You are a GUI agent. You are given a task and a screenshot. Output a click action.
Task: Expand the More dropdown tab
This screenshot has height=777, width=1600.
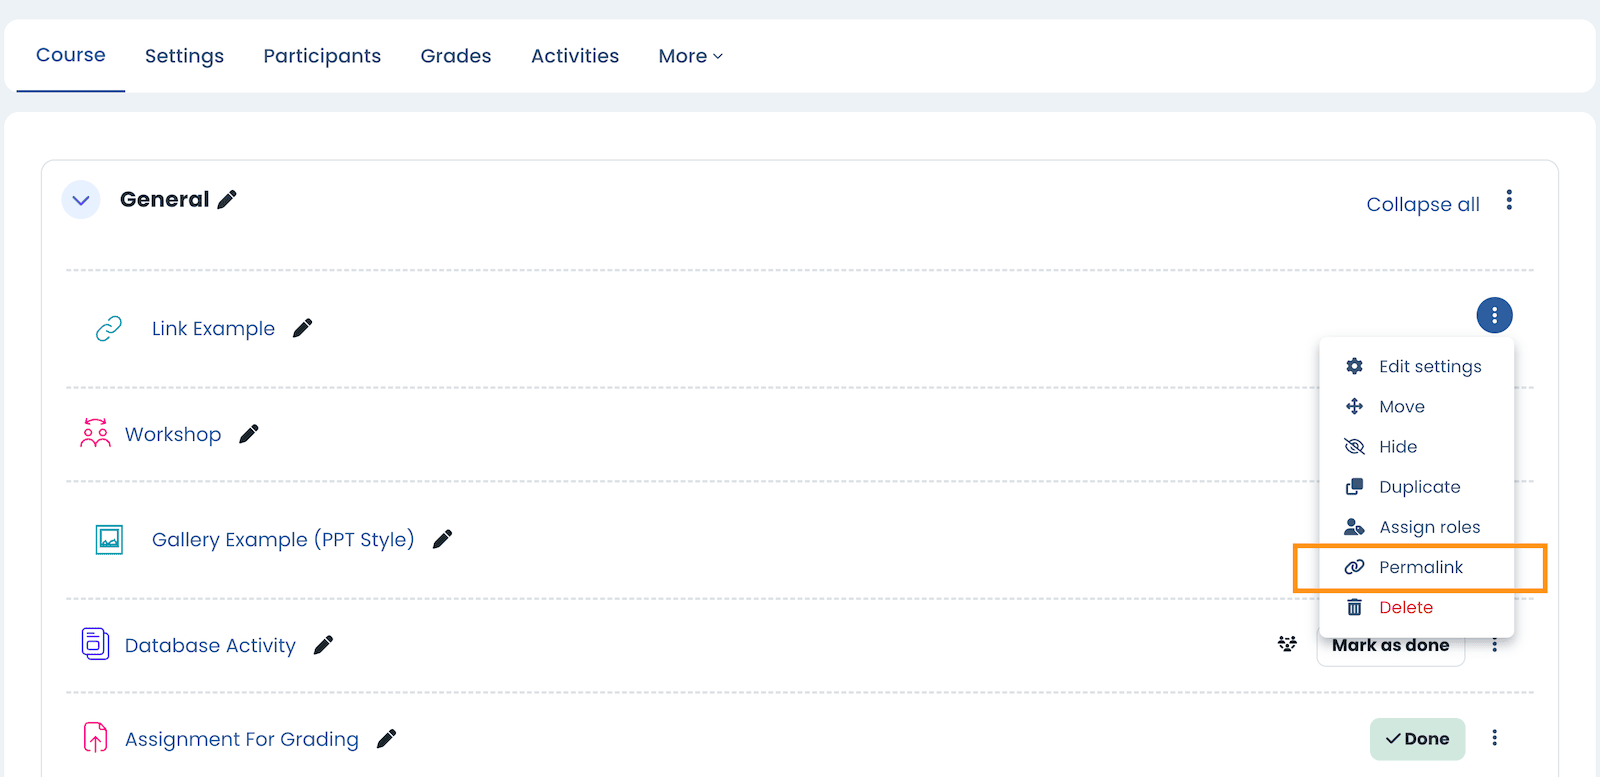tap(690, 56)
